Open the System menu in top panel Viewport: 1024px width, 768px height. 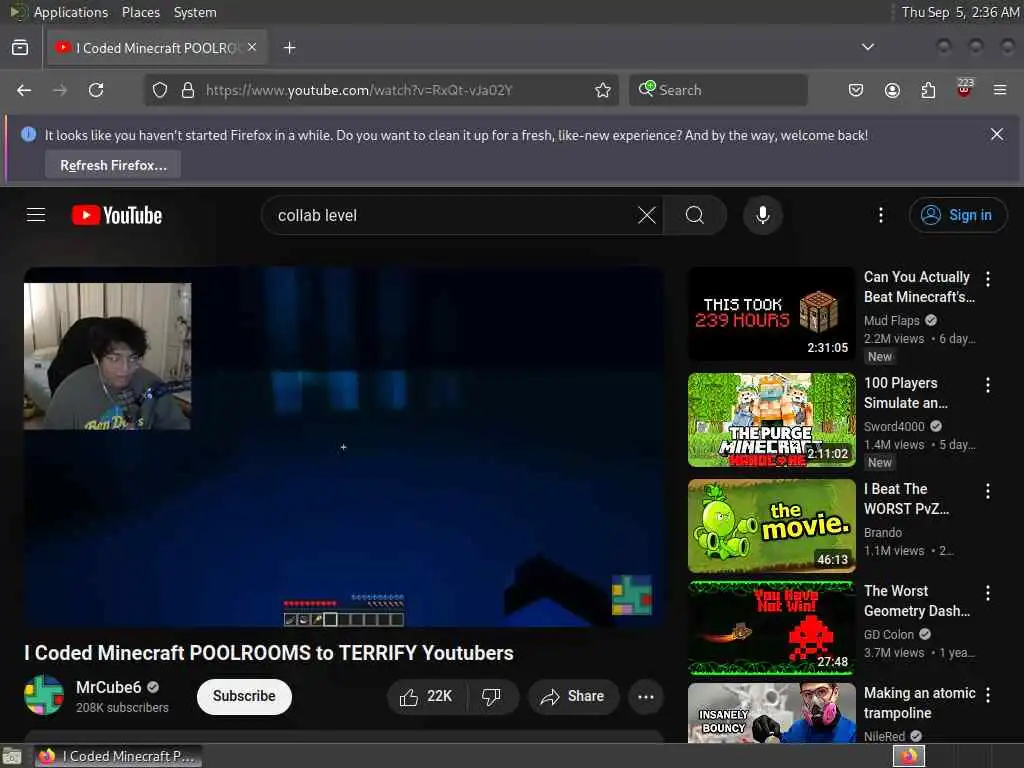click(195, 12)
